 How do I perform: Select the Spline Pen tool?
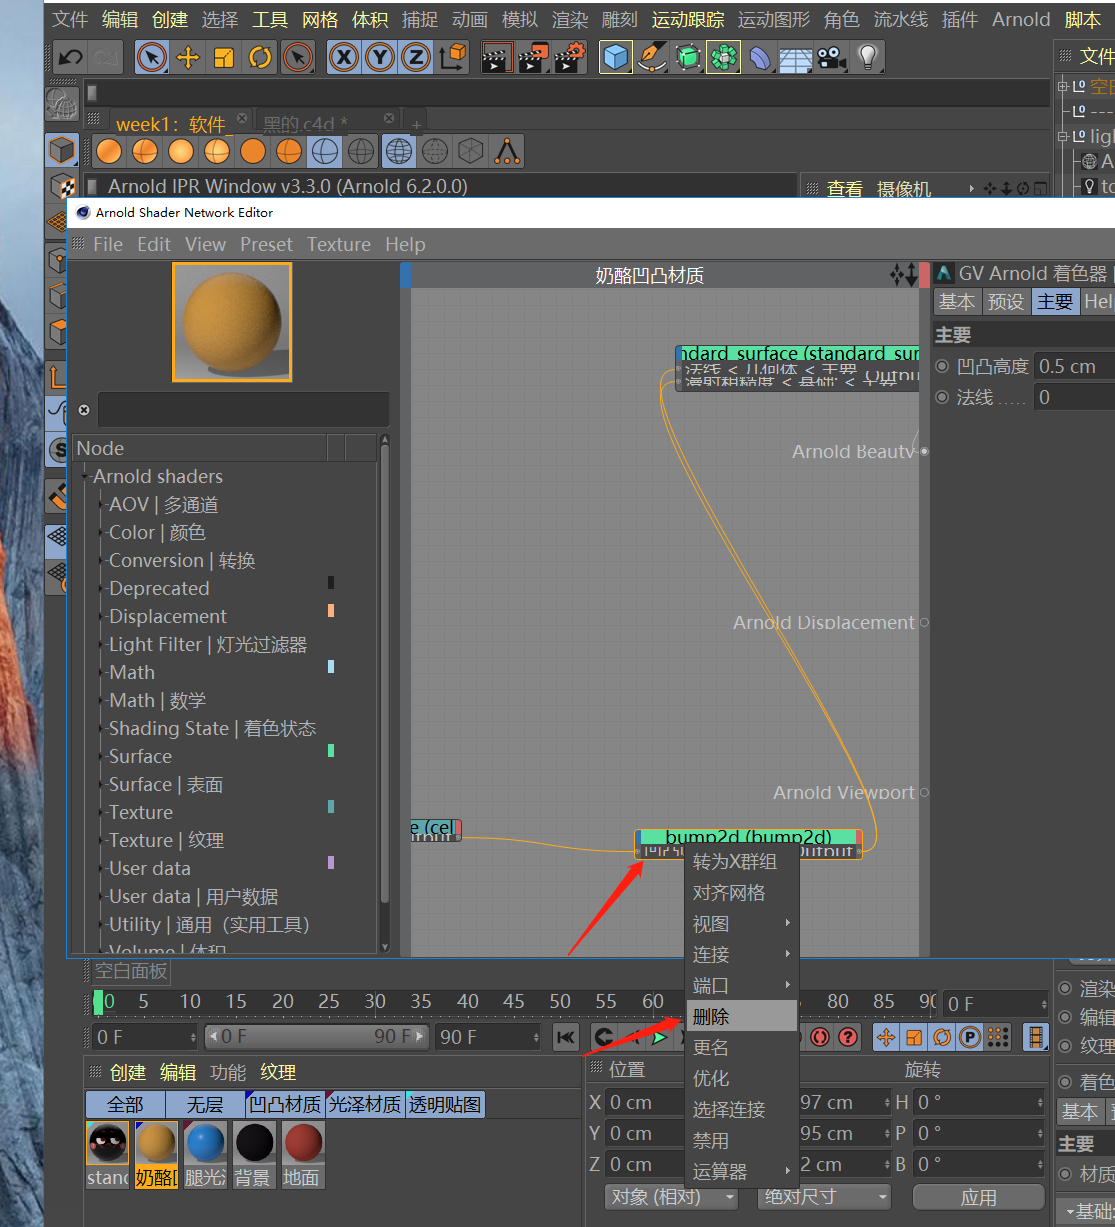[652, 57]
